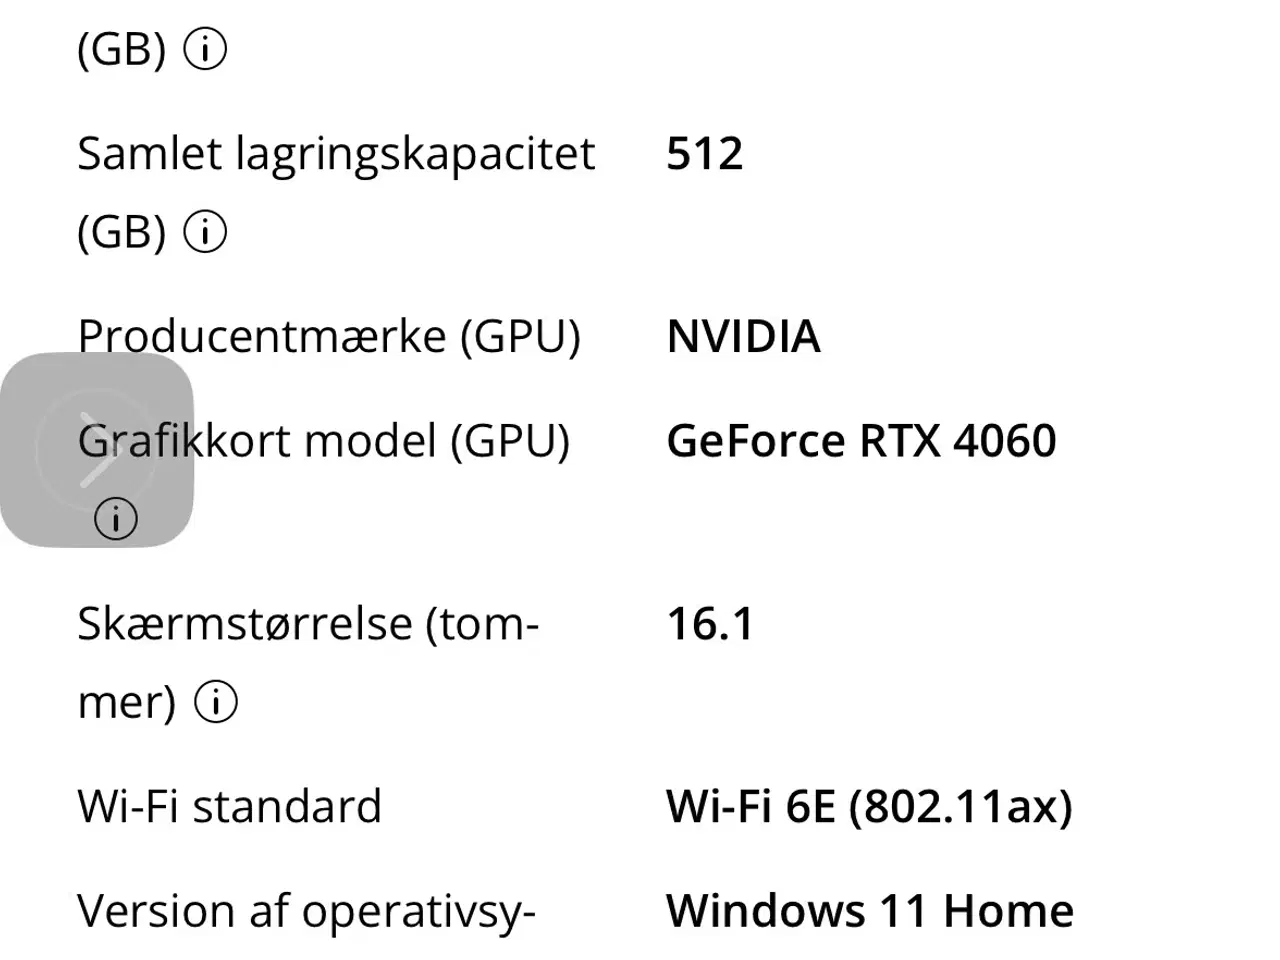Open info icon for Samlet lagringskapacitet (GB)
The height and width of the screenshot is (960, 1280).
point(206,232)
